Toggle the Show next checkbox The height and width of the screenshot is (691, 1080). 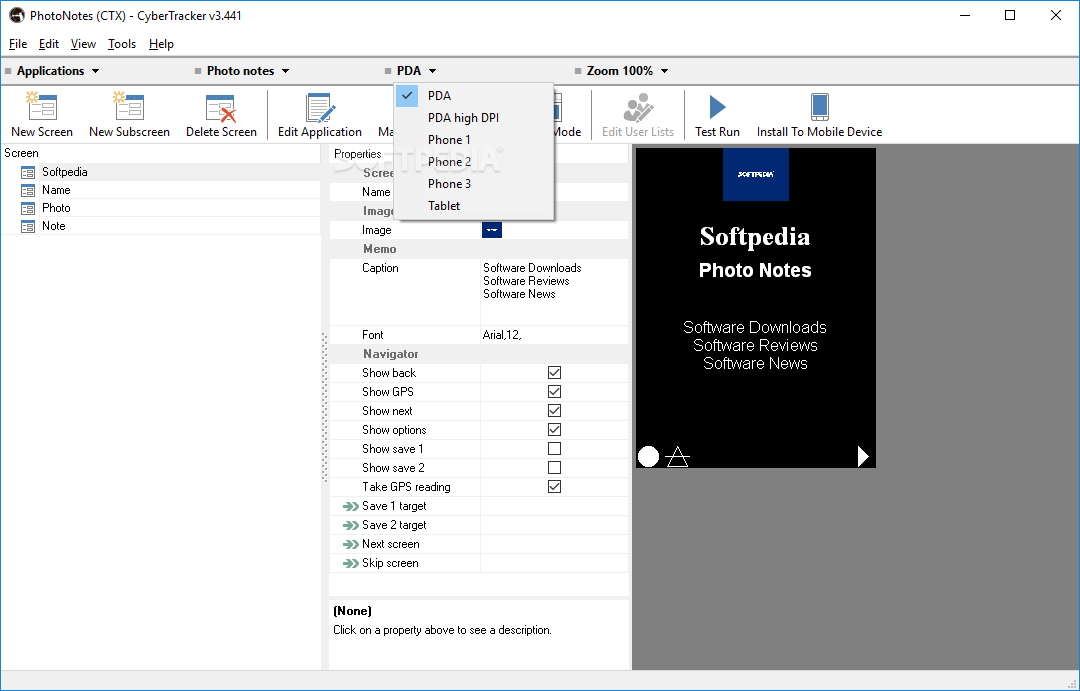[554, 411]
